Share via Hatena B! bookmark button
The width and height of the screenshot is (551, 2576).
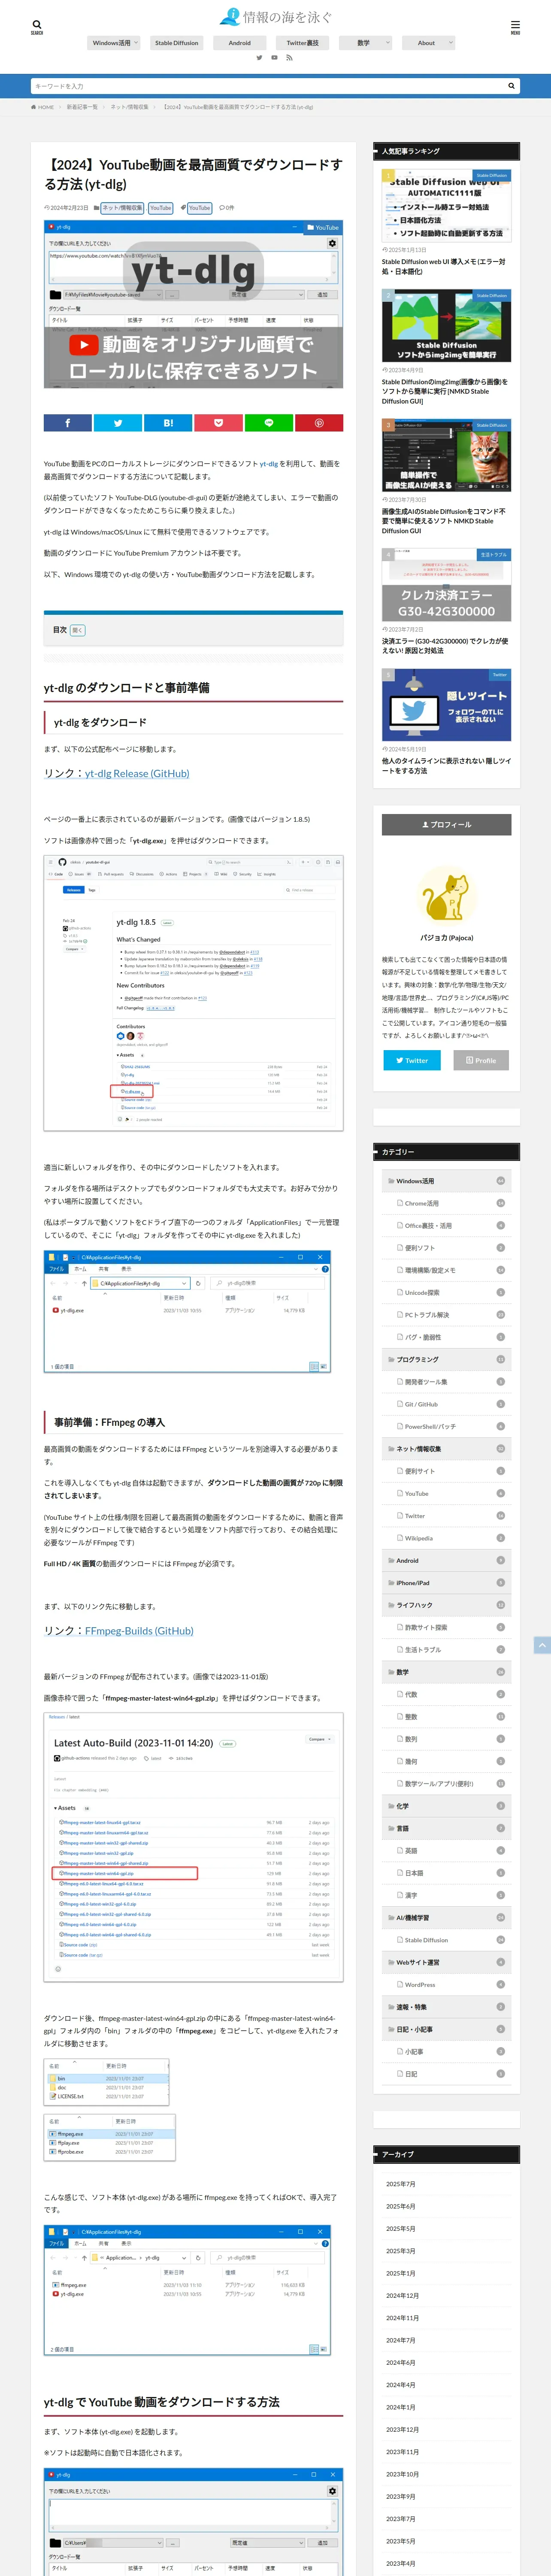click(168, 423)
